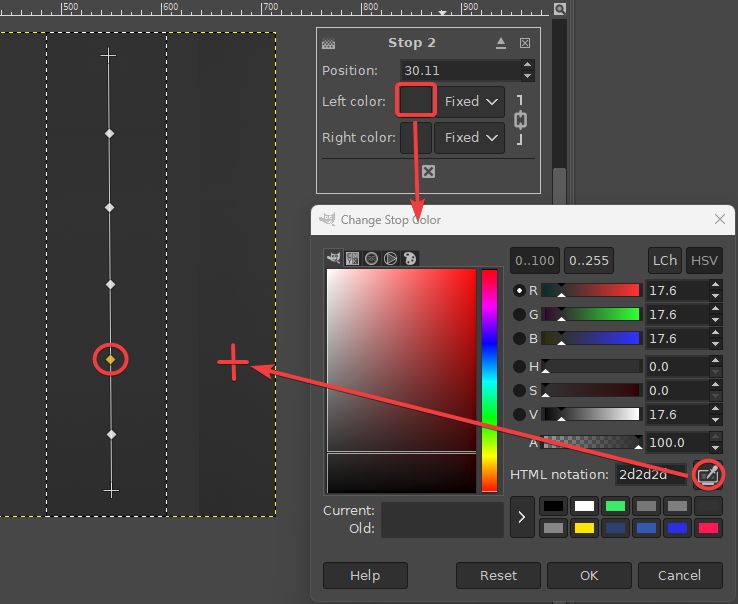The image size is (738, 604).
Task: Increase the G value with up arrow
Action: click(715, 309)
